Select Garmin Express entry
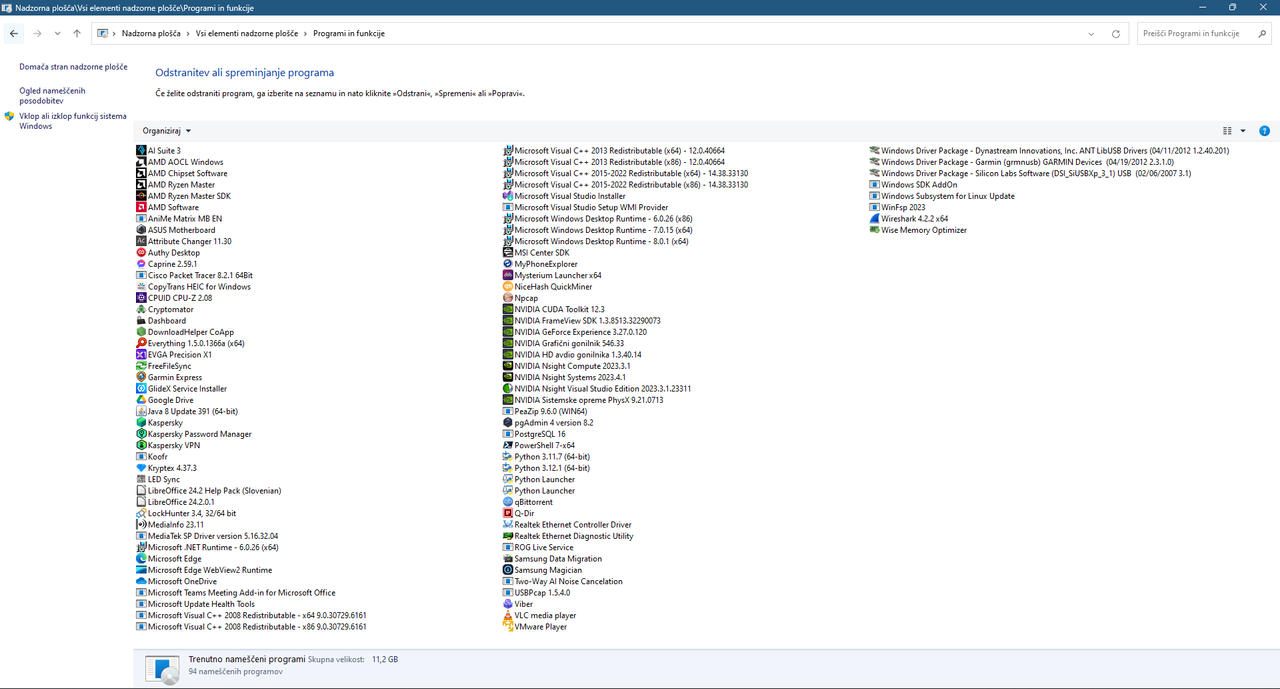Image resolution: width=1280 pixels, height=689 pixels. (x=169, y=377)
